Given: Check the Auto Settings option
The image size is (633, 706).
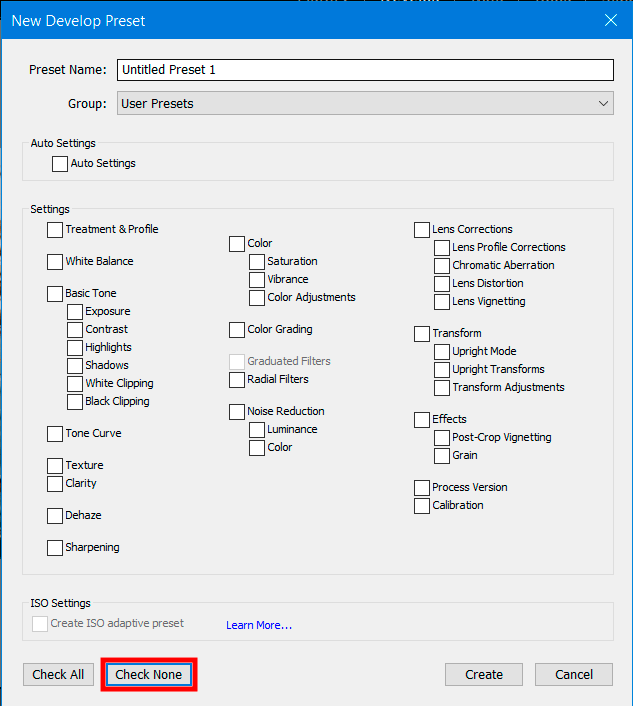Looking at the screenshot, I should (x=60, y=164).
